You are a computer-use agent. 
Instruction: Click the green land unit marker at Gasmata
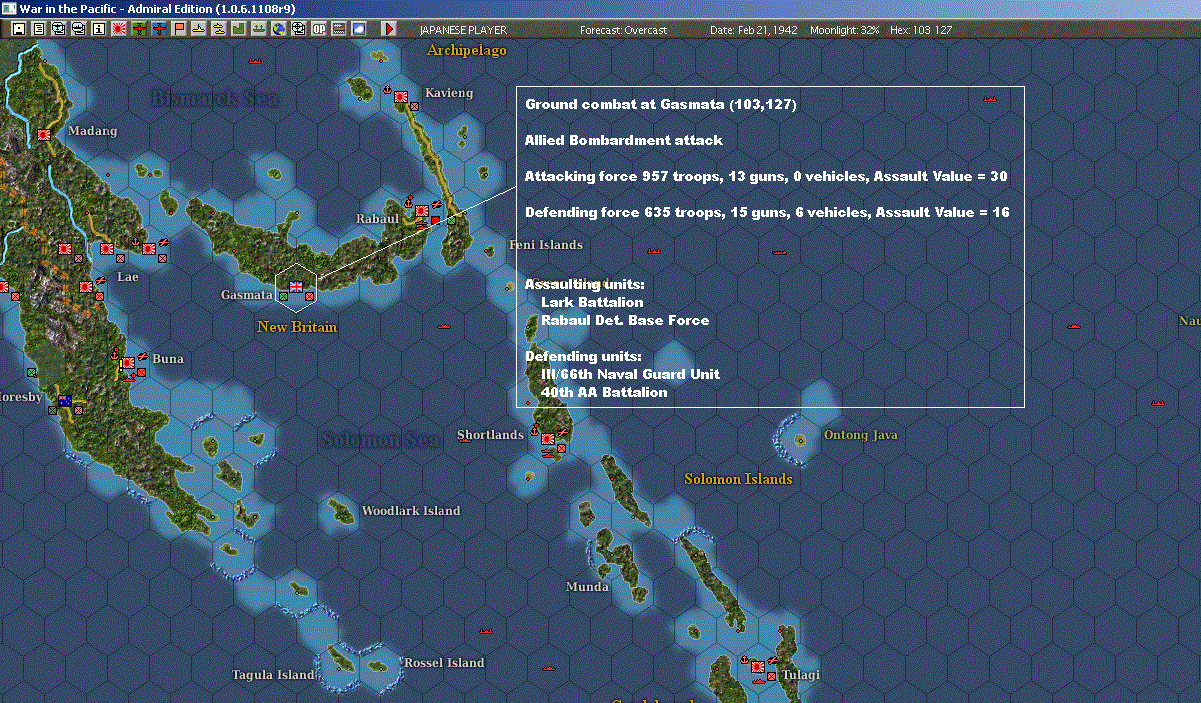tap(283, 296)
